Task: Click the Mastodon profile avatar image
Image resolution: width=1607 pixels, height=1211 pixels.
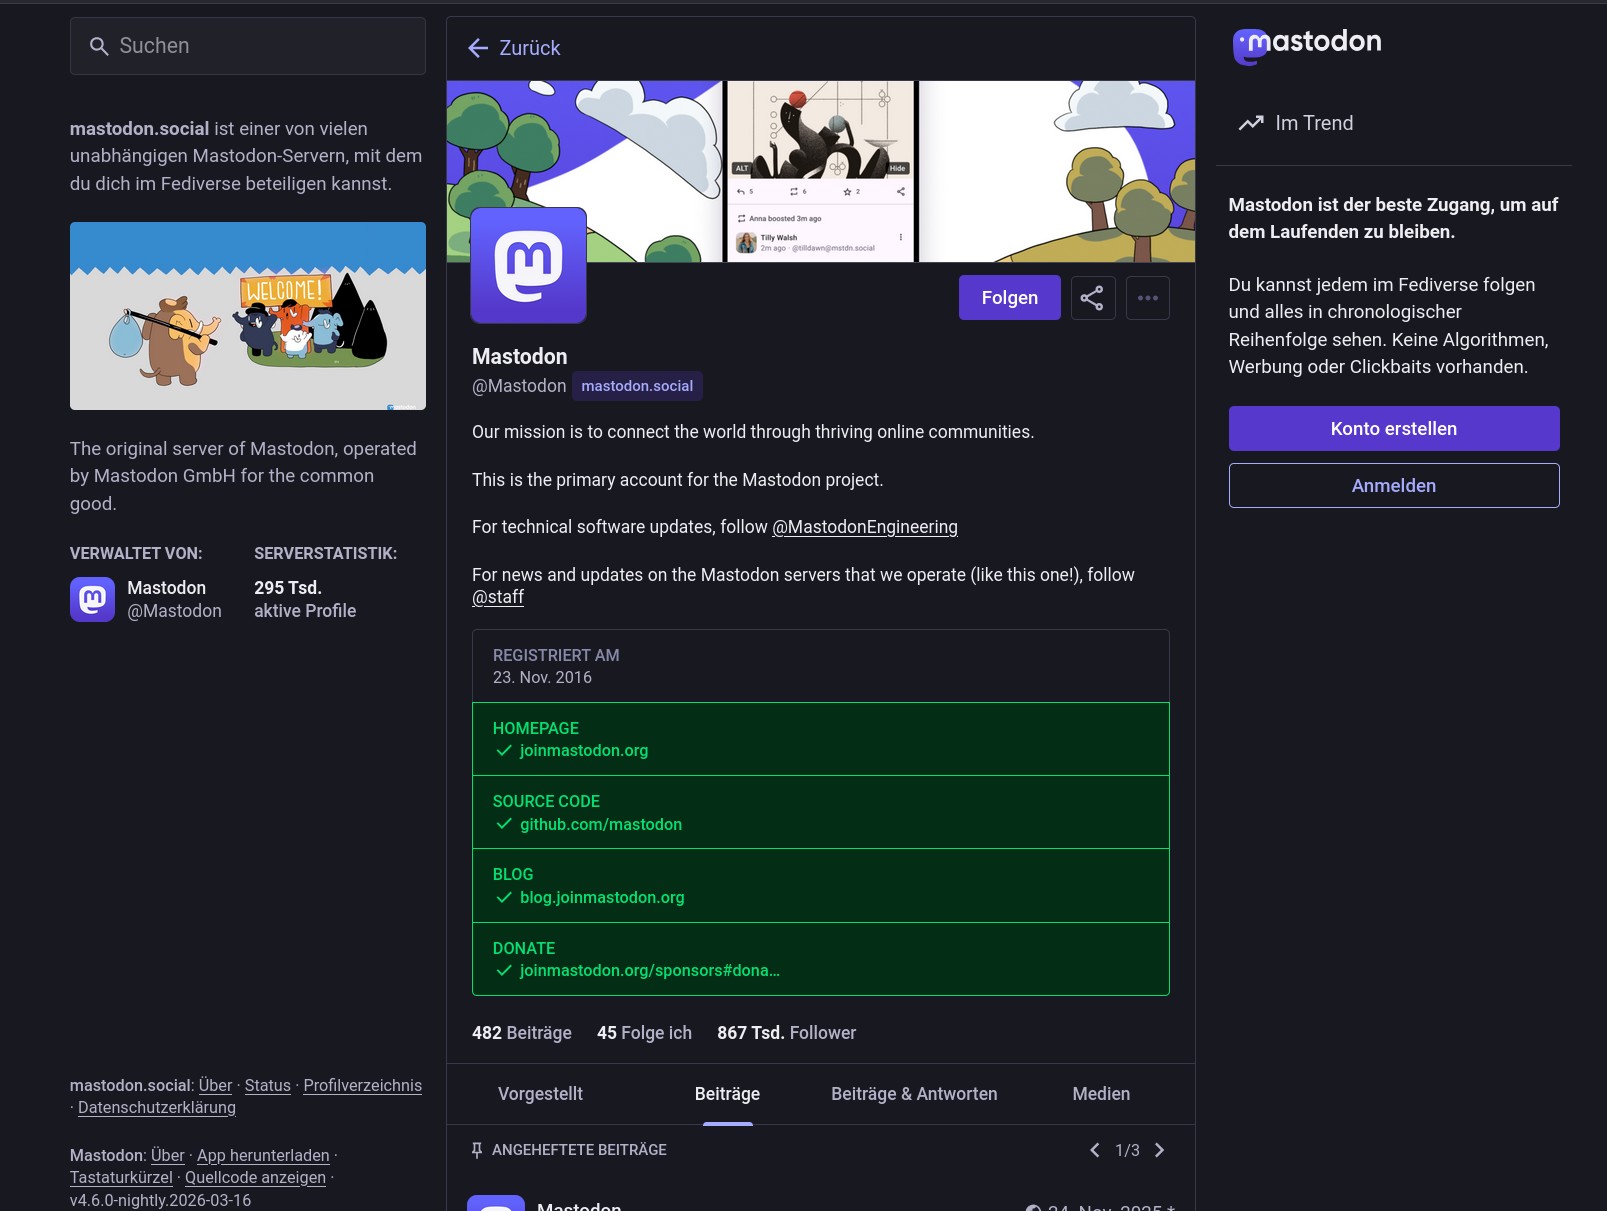Action: (x=528, y=265)
